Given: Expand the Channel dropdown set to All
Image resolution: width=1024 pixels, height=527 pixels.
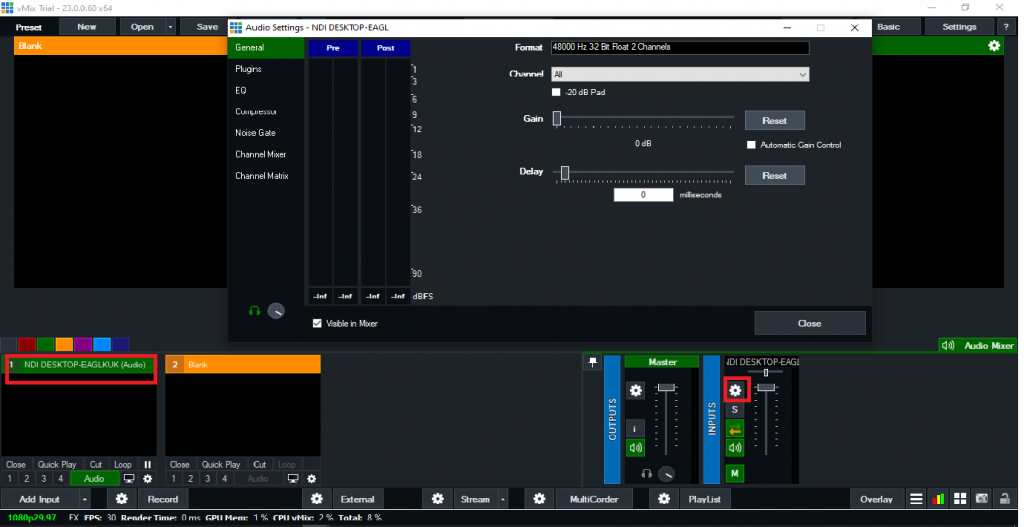Looking at the screenshot, I should click(680, 74).
